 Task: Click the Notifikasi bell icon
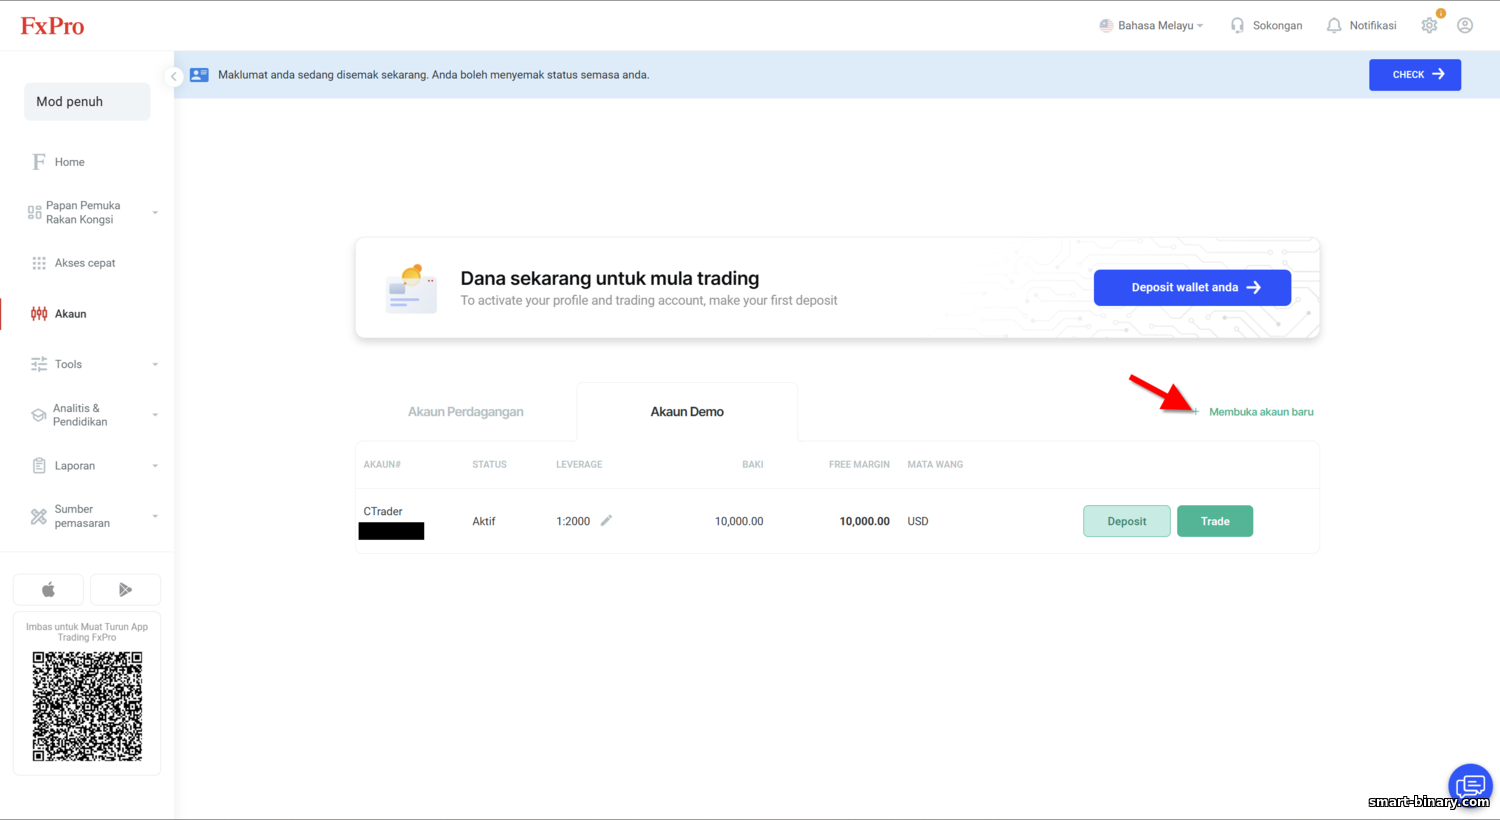pyautogui.click(x=1334, y=26)
